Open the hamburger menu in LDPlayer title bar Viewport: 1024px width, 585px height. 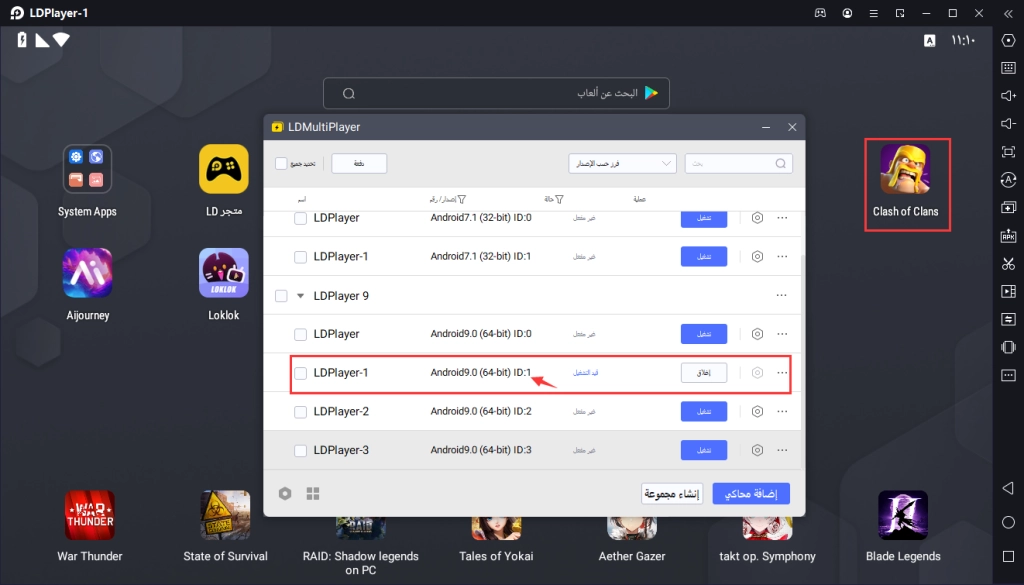click(x=873, y=13)
